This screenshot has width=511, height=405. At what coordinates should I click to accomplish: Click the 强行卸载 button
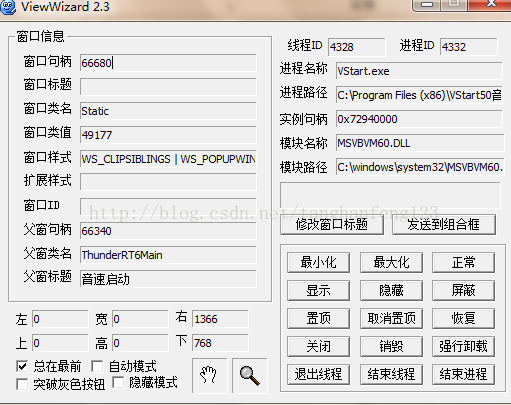pyautogui.click(x=463, y=346)
